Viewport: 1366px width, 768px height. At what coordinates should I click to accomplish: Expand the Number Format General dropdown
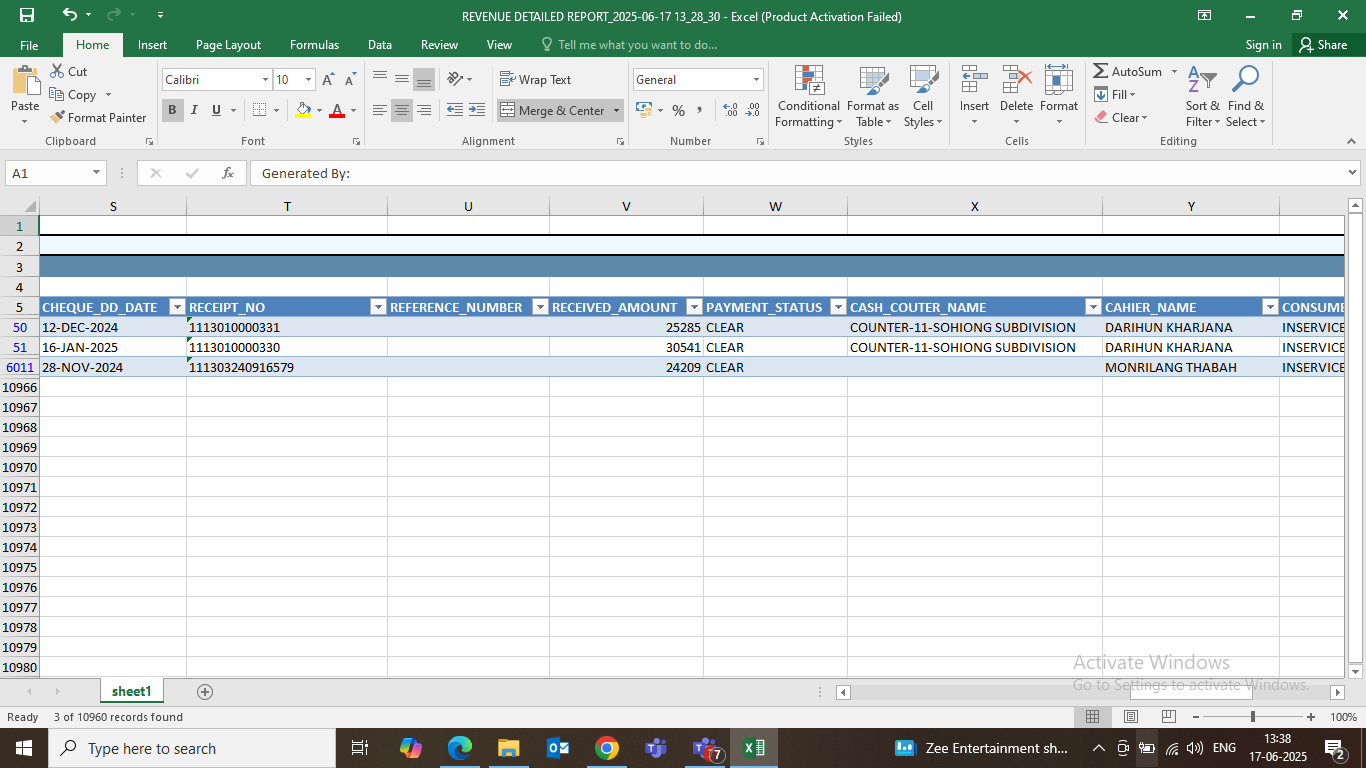756,80
